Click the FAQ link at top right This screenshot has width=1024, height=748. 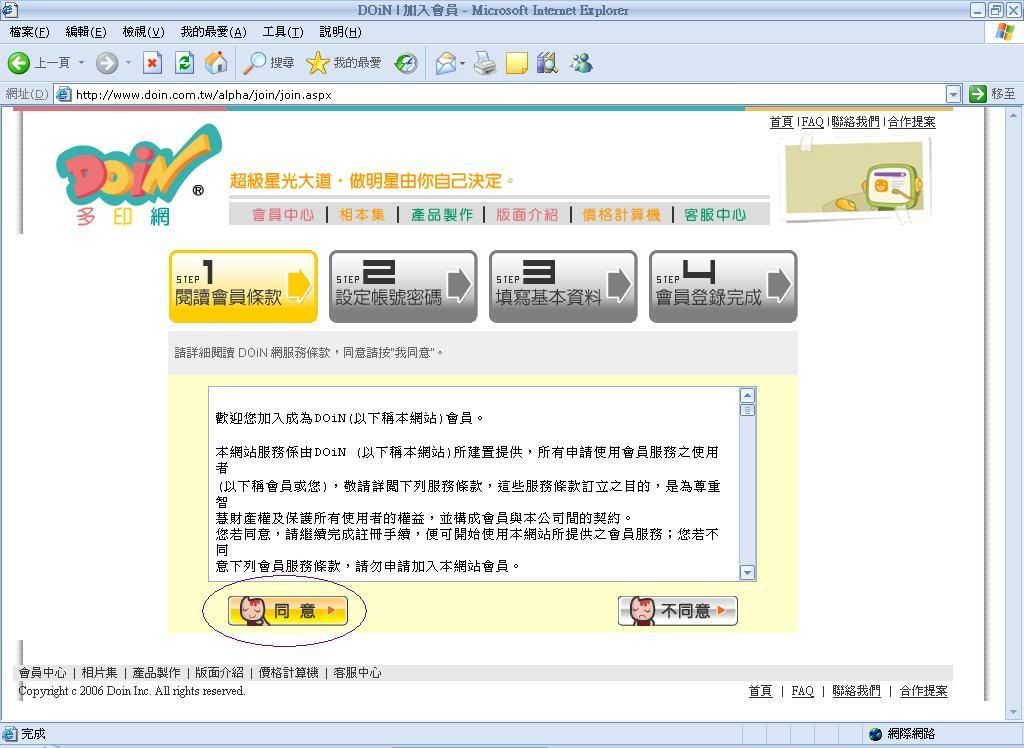point(813,122)
